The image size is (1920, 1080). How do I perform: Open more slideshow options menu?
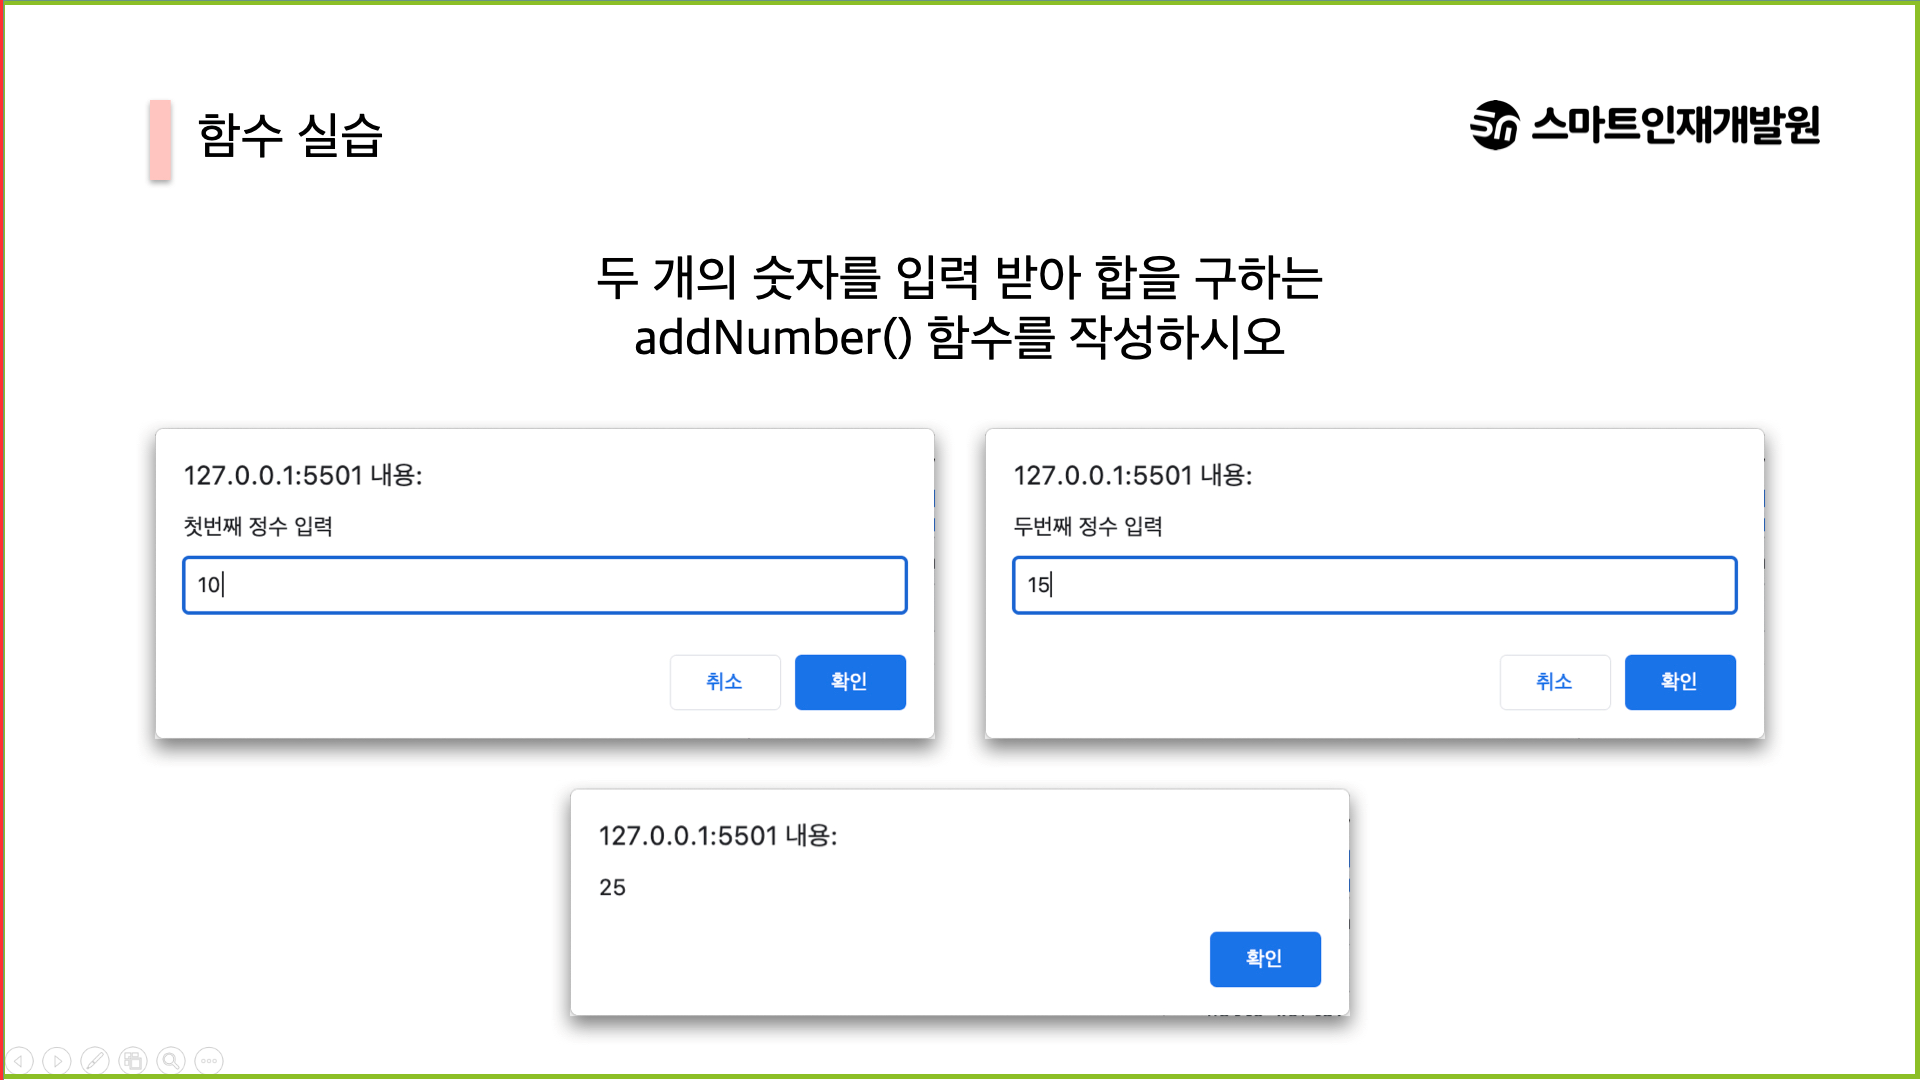pyautogui.click(x=209, y=1060)
